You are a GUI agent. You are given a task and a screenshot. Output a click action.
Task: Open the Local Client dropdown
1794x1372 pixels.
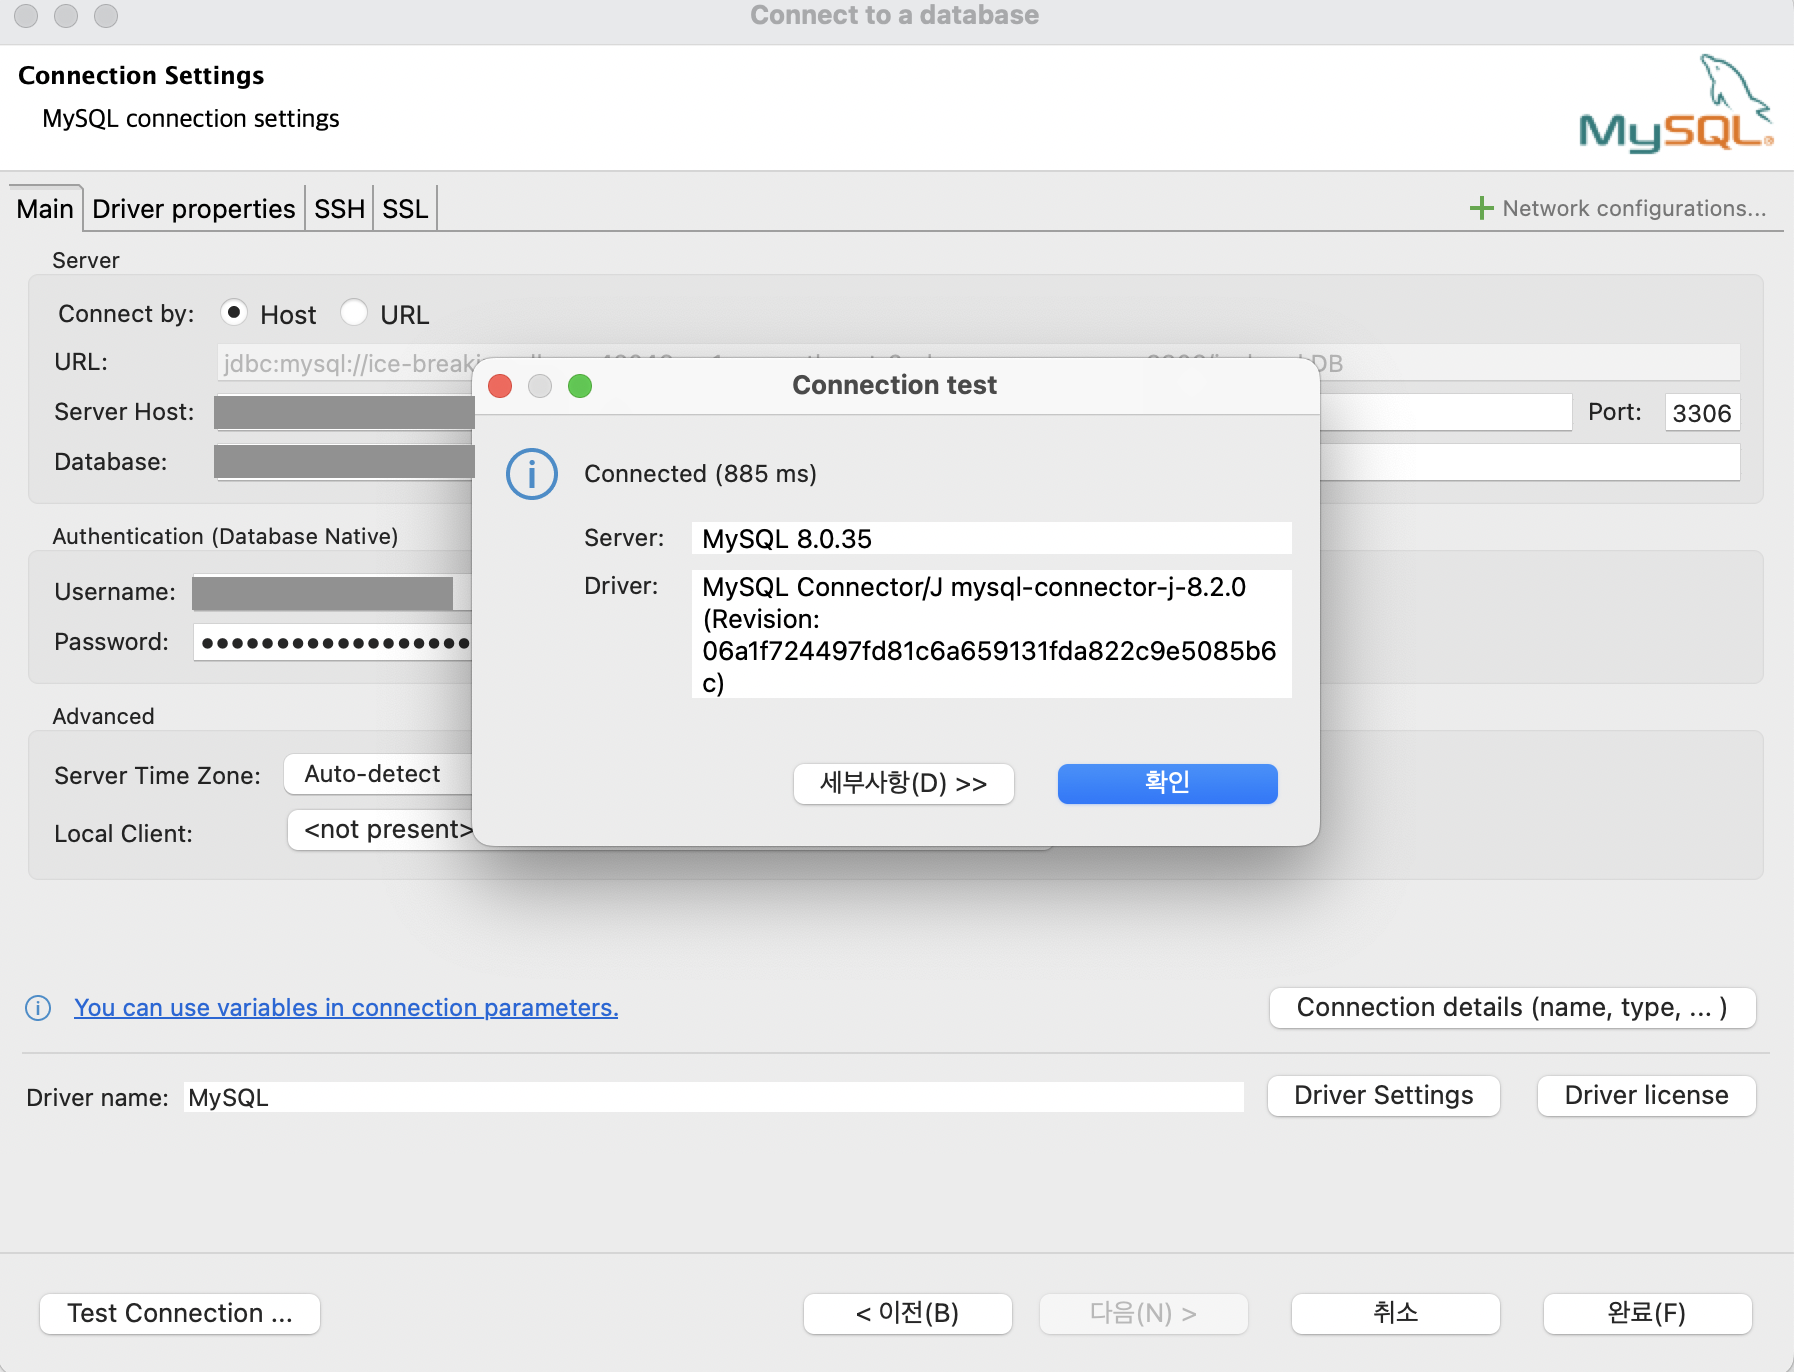380,830
